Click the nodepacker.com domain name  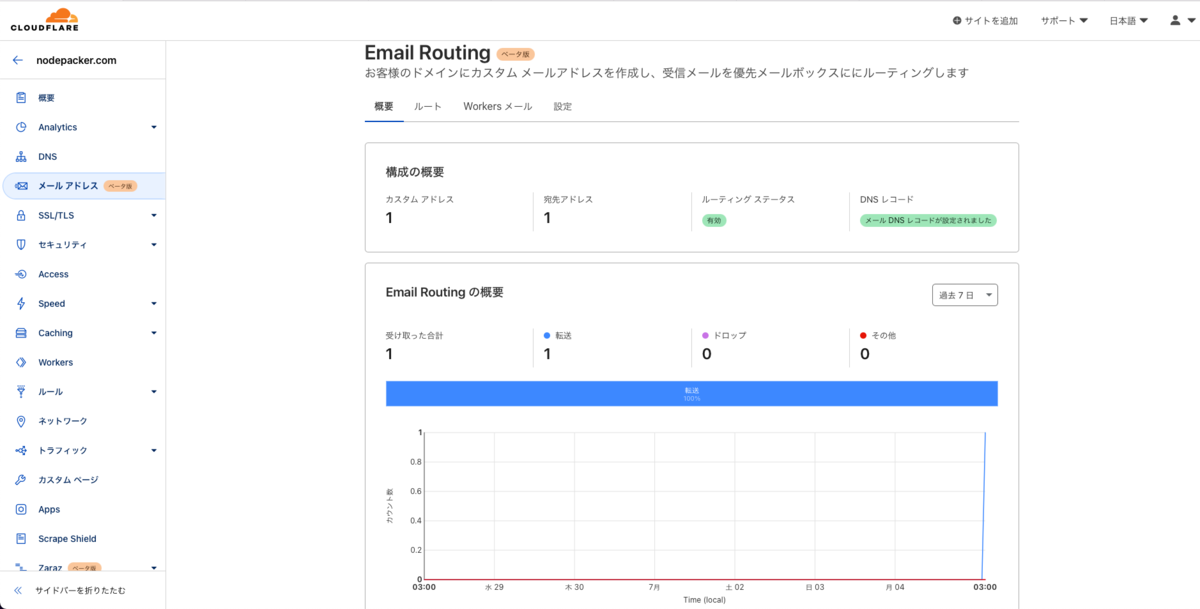(77, 60)
